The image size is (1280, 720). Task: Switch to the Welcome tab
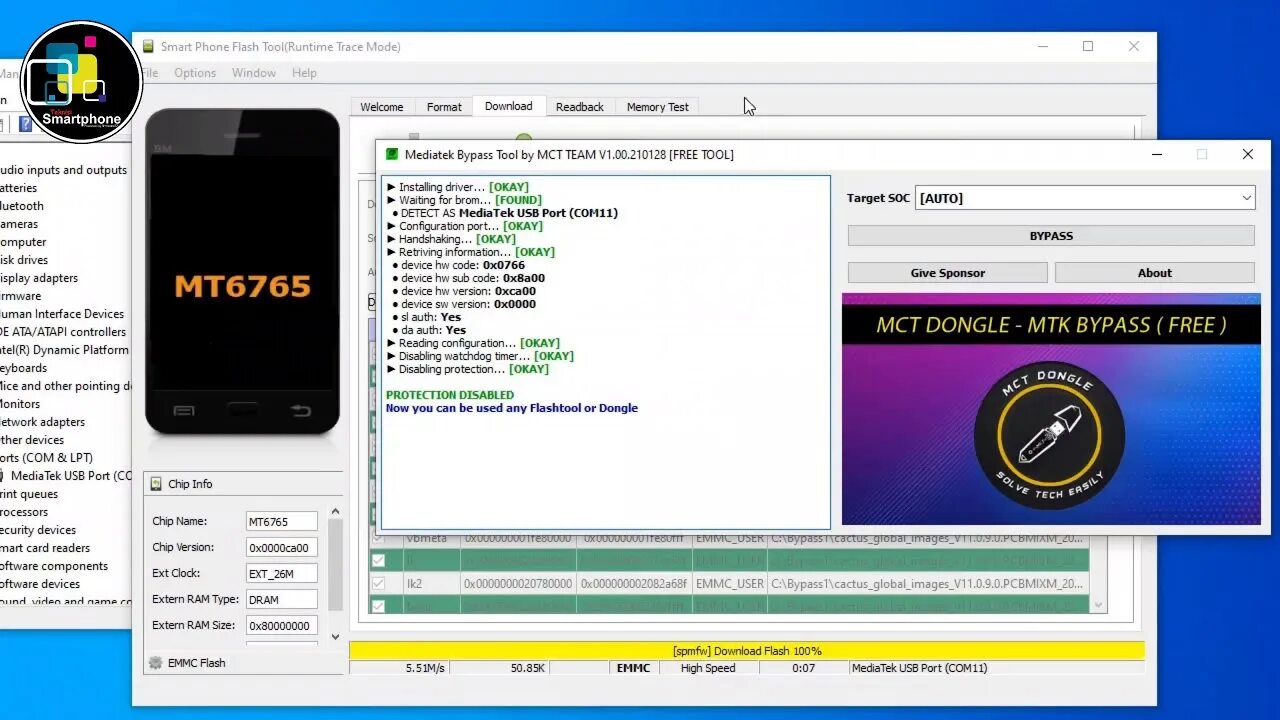(382, 107)
